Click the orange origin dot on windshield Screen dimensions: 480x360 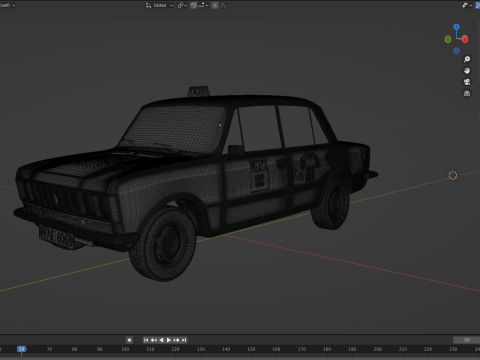point(220,125)
